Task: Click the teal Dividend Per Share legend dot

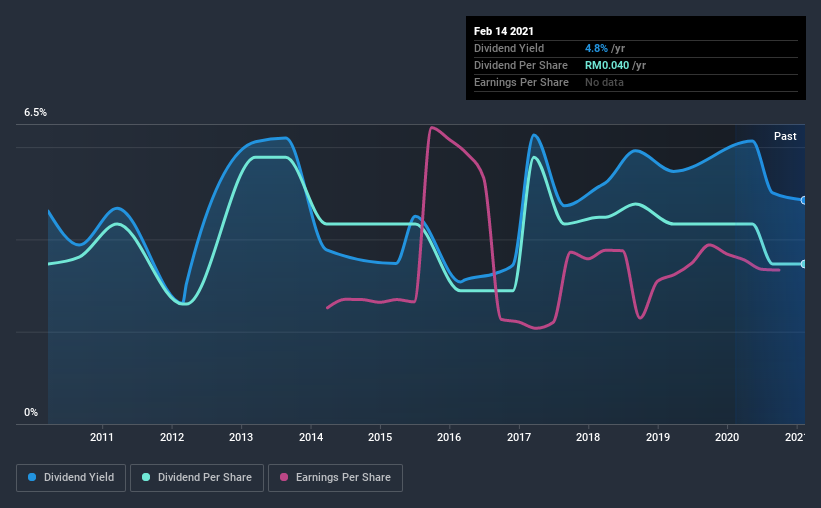Action: pyautogui.click(x=146, y=477)
